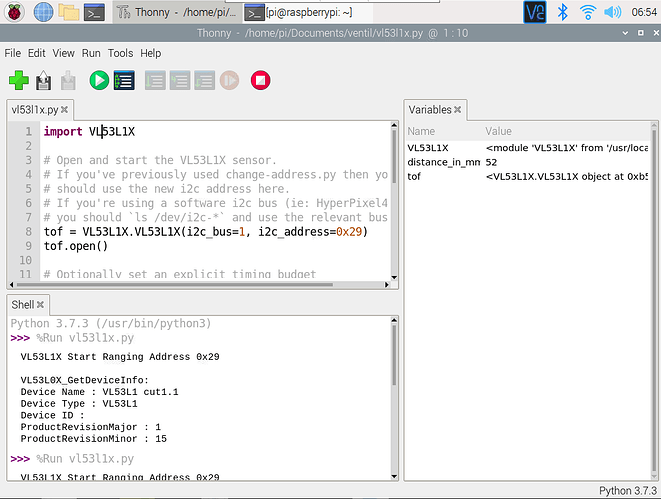Click the volume speaker tray icon

click(x=613, y=12)
